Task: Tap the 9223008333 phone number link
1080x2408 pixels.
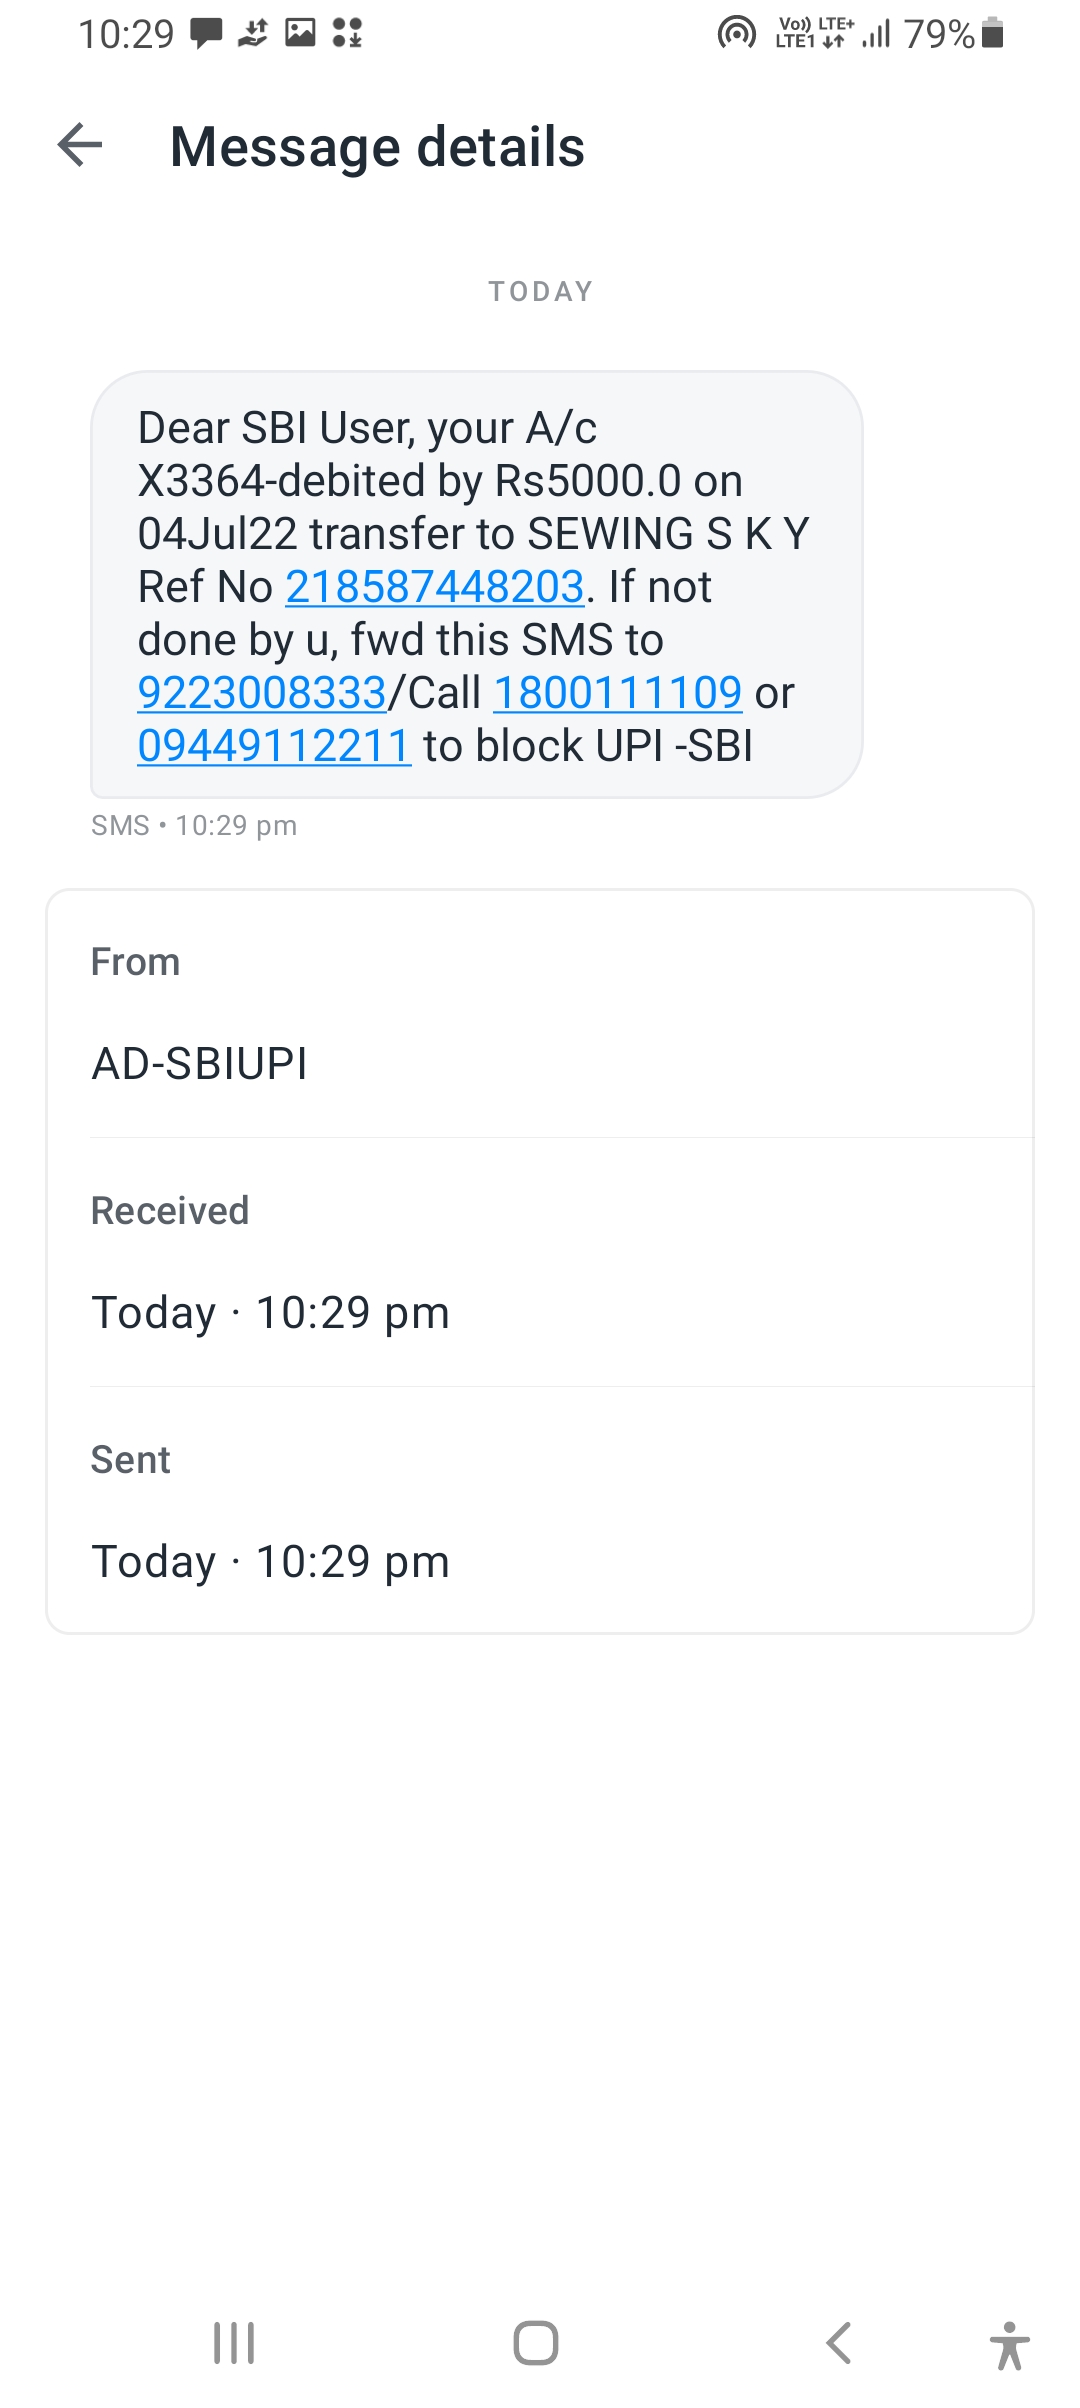Action: coord(262,693)
